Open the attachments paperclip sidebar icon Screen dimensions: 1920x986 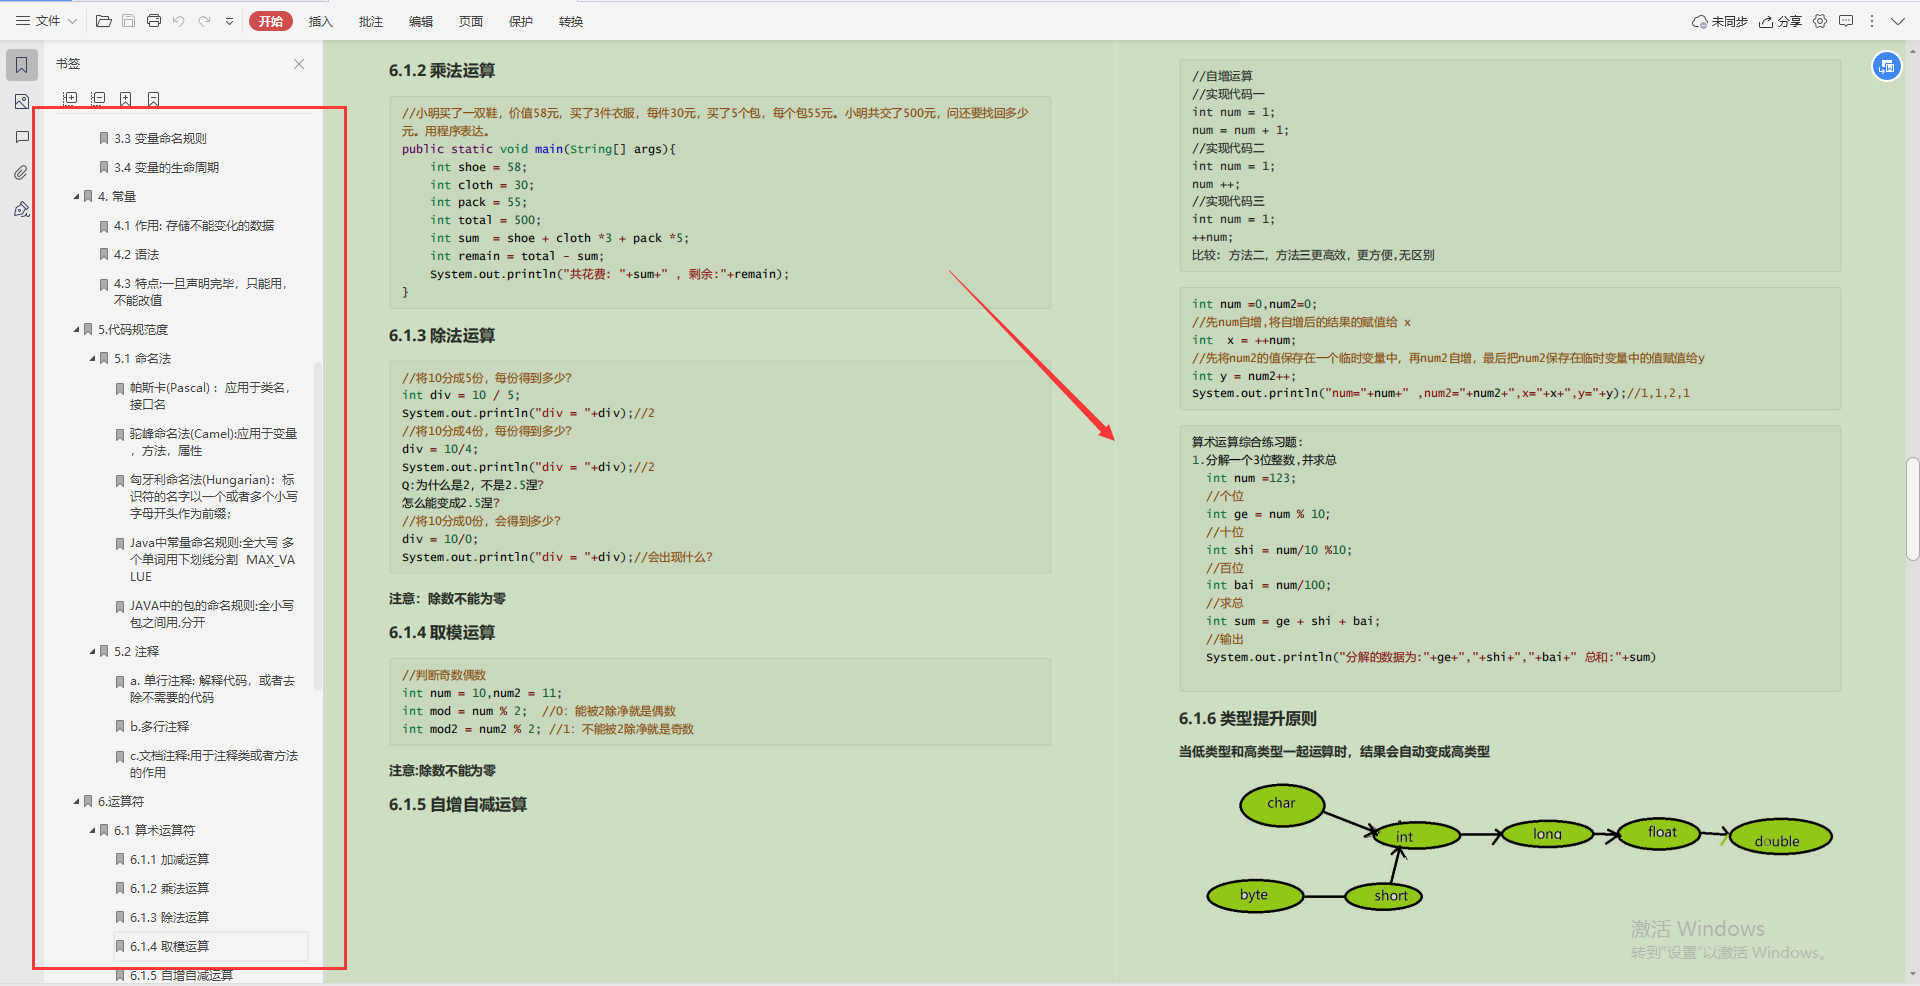pos(22,173)
